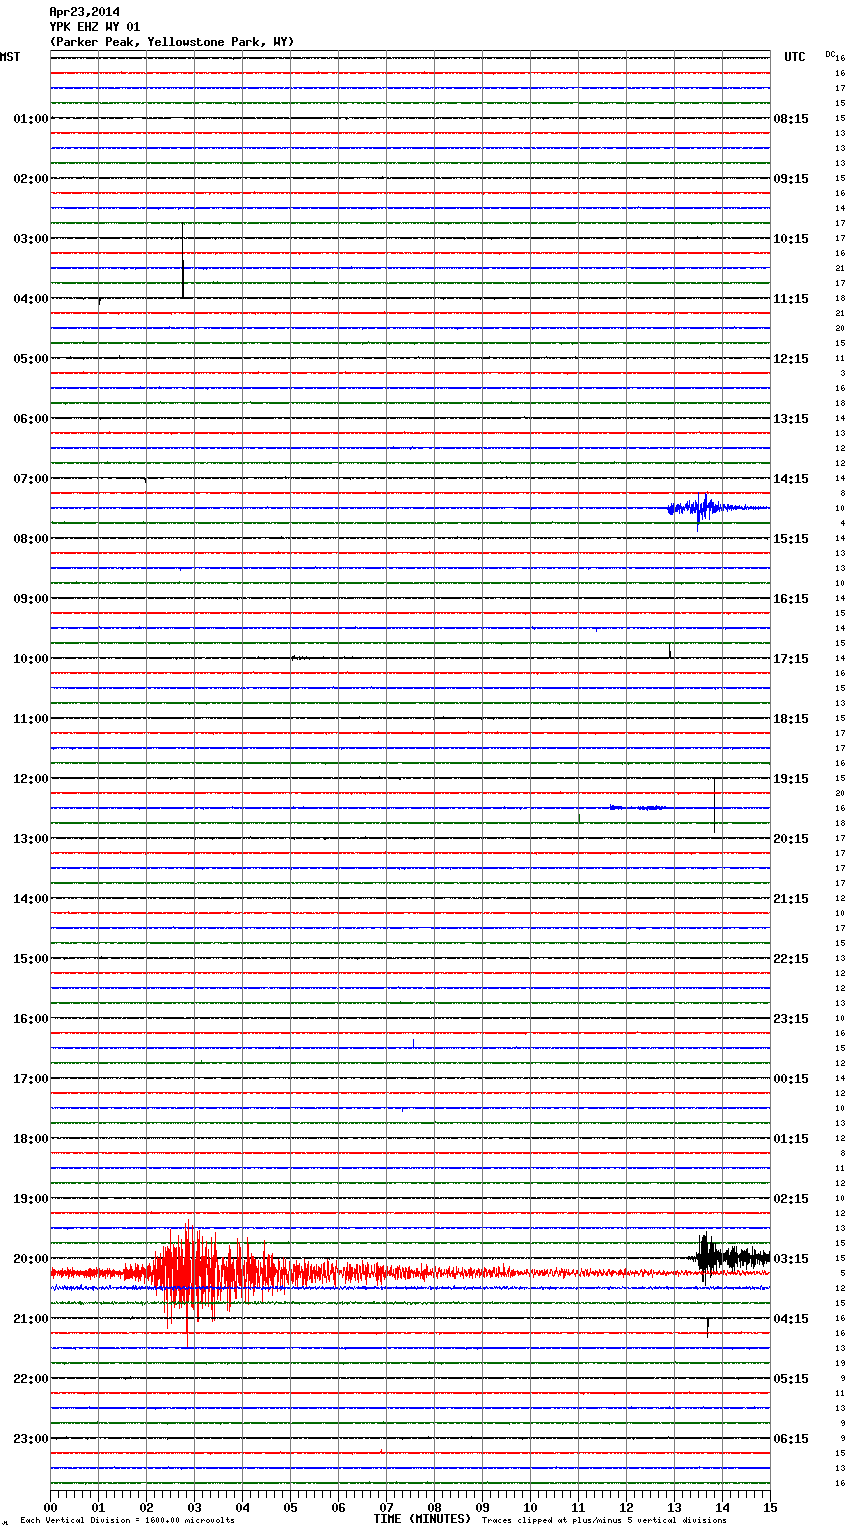Select the 20:00 MST row label
Image resolution: width=850 pixels, height=1534 pixels.
pyautogui.click(x=31, y=1259)
